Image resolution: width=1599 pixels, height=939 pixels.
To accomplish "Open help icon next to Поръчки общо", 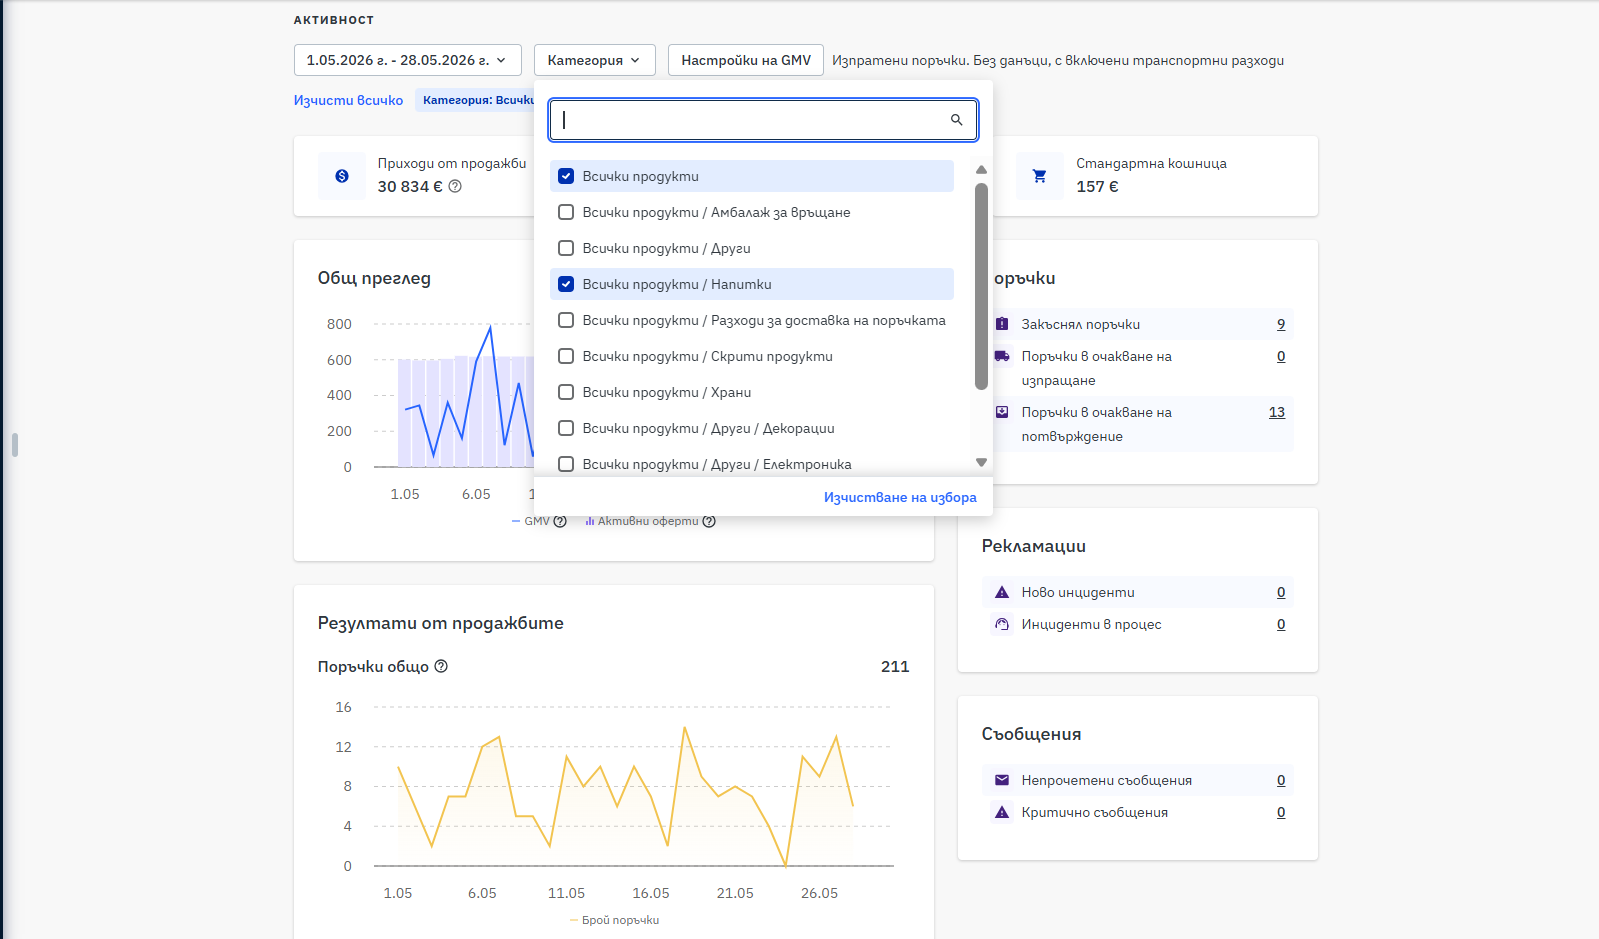I will point(441,666).
